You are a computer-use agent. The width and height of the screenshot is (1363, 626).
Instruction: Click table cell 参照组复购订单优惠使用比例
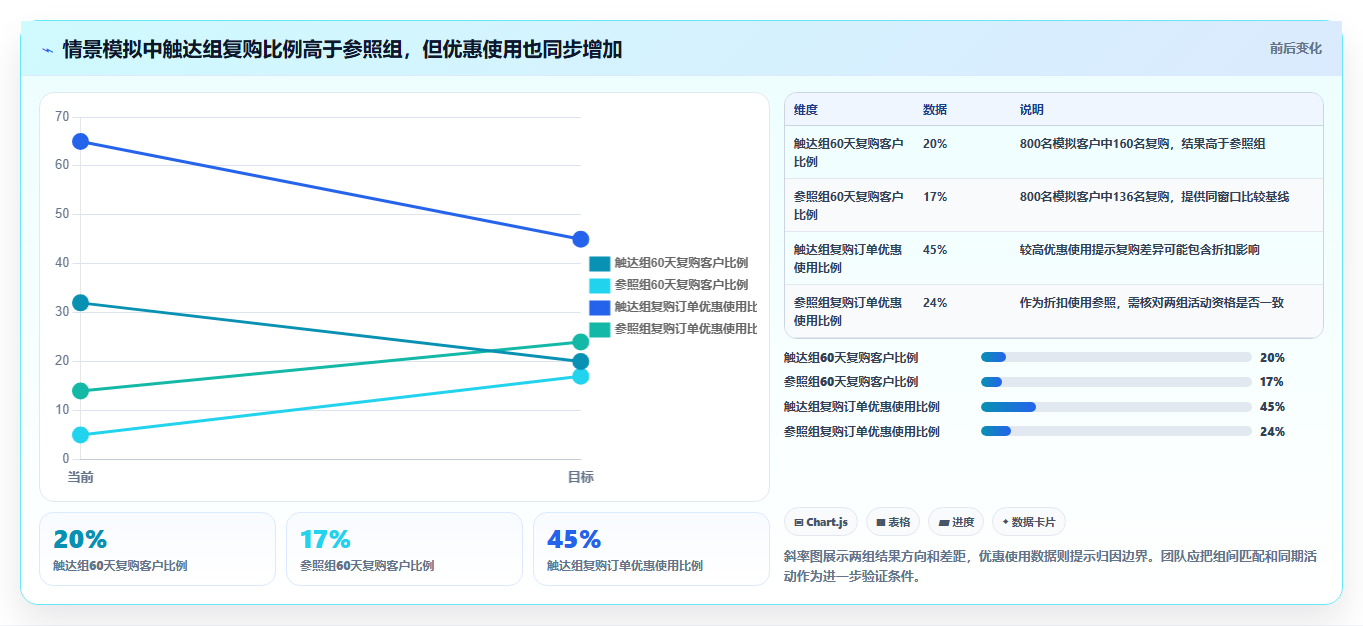[x=848, y=311]
